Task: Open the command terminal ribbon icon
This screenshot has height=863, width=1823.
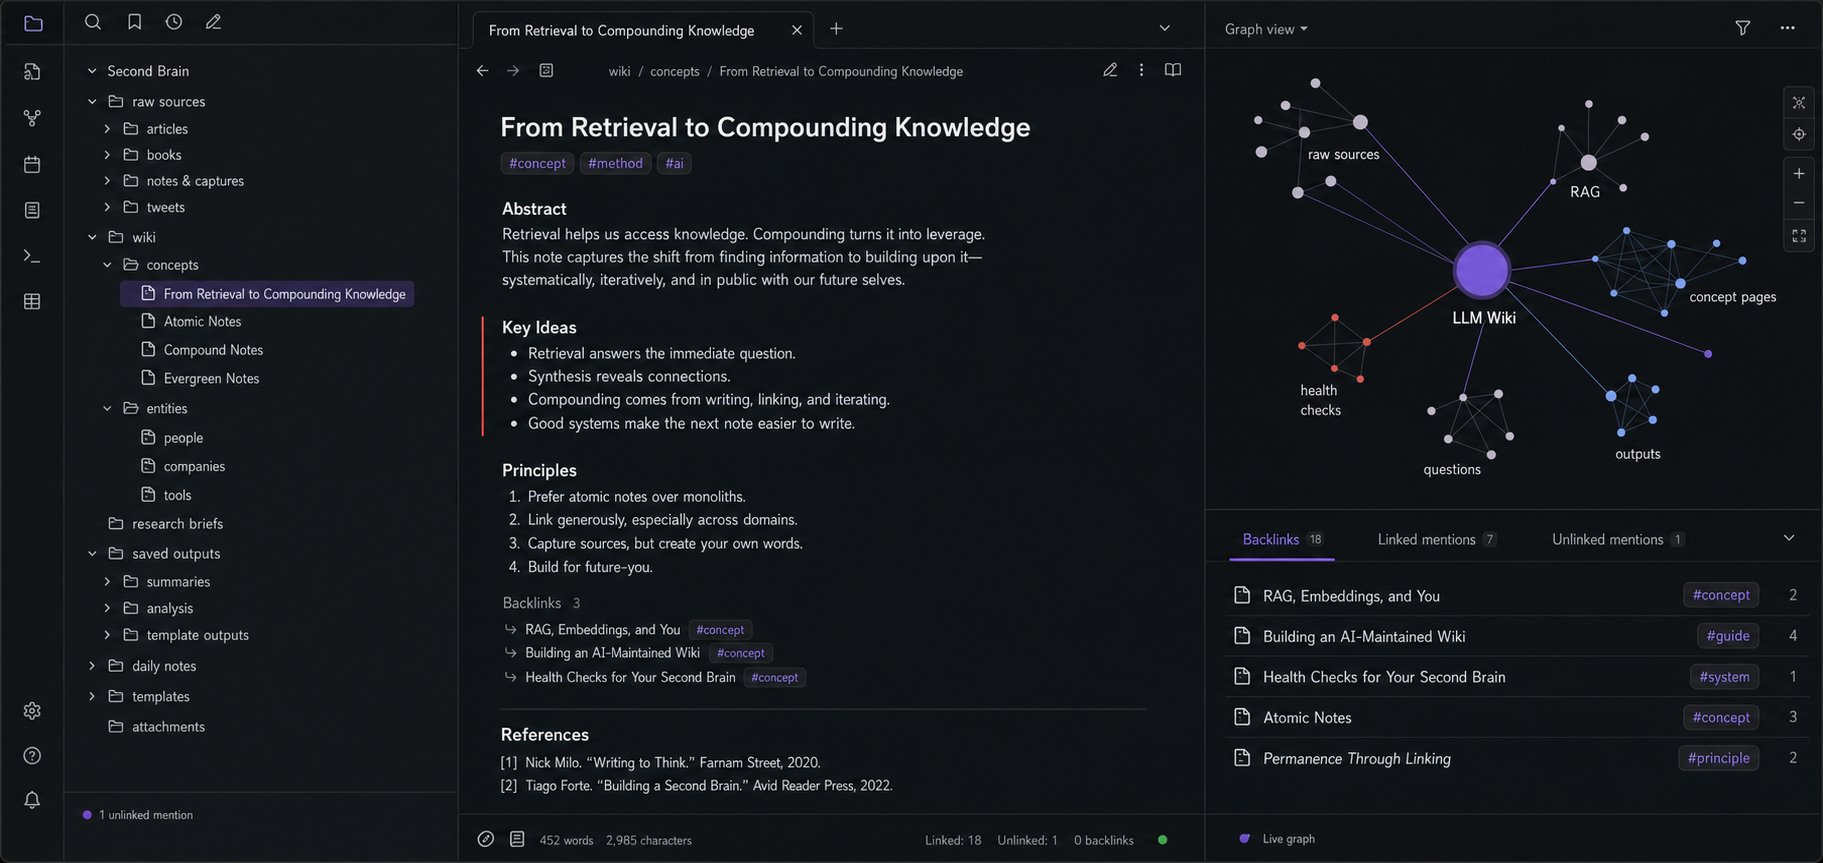Action: click(x=32, y=256)
